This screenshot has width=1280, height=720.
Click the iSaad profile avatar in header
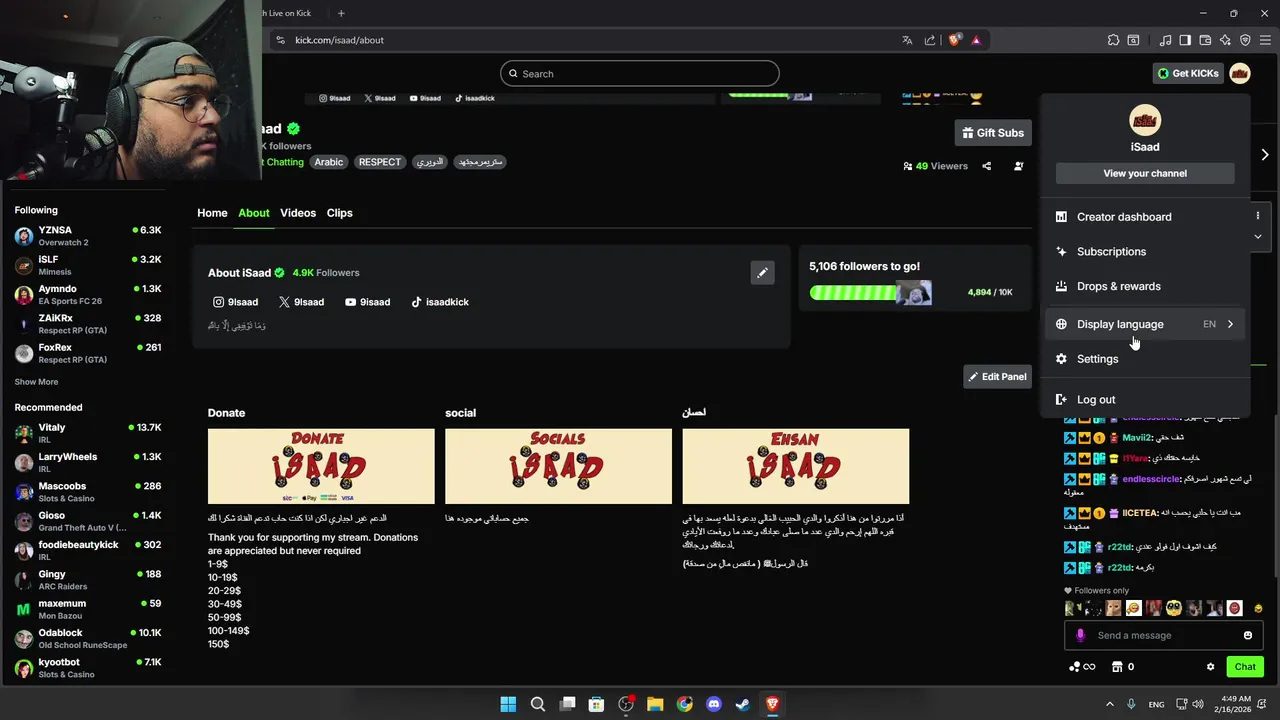pos(1240,73)
